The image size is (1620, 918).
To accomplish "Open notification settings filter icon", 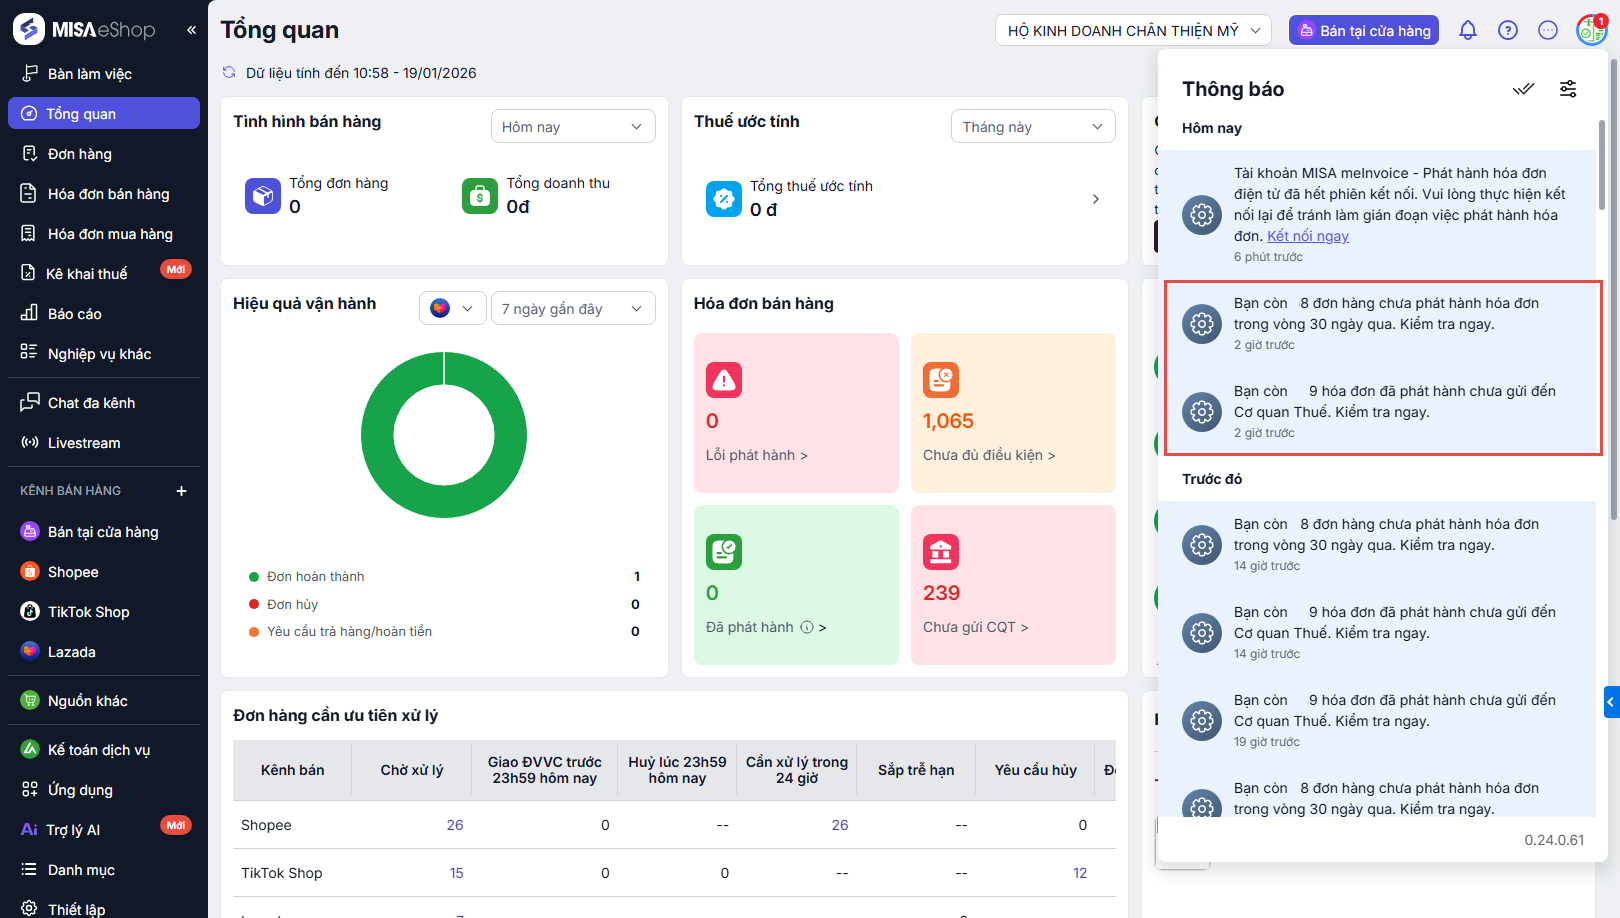I will pos(1568,89).
